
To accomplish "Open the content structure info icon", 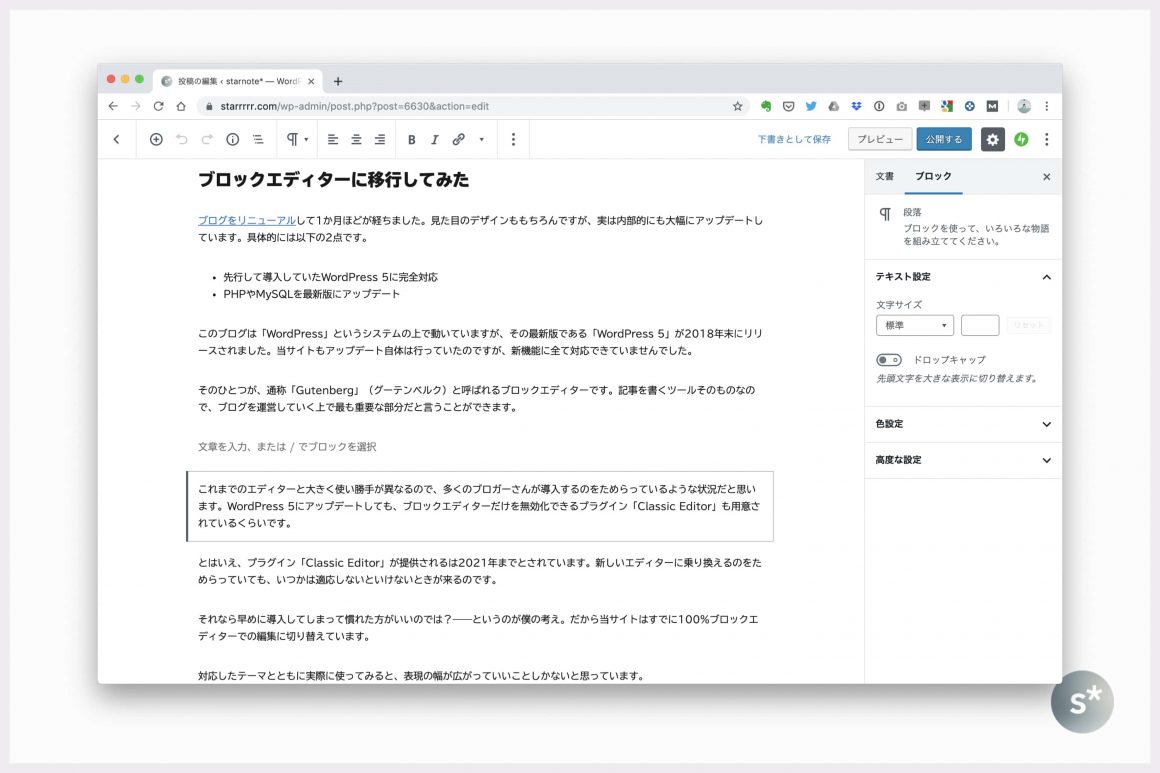I will [232, 140].
